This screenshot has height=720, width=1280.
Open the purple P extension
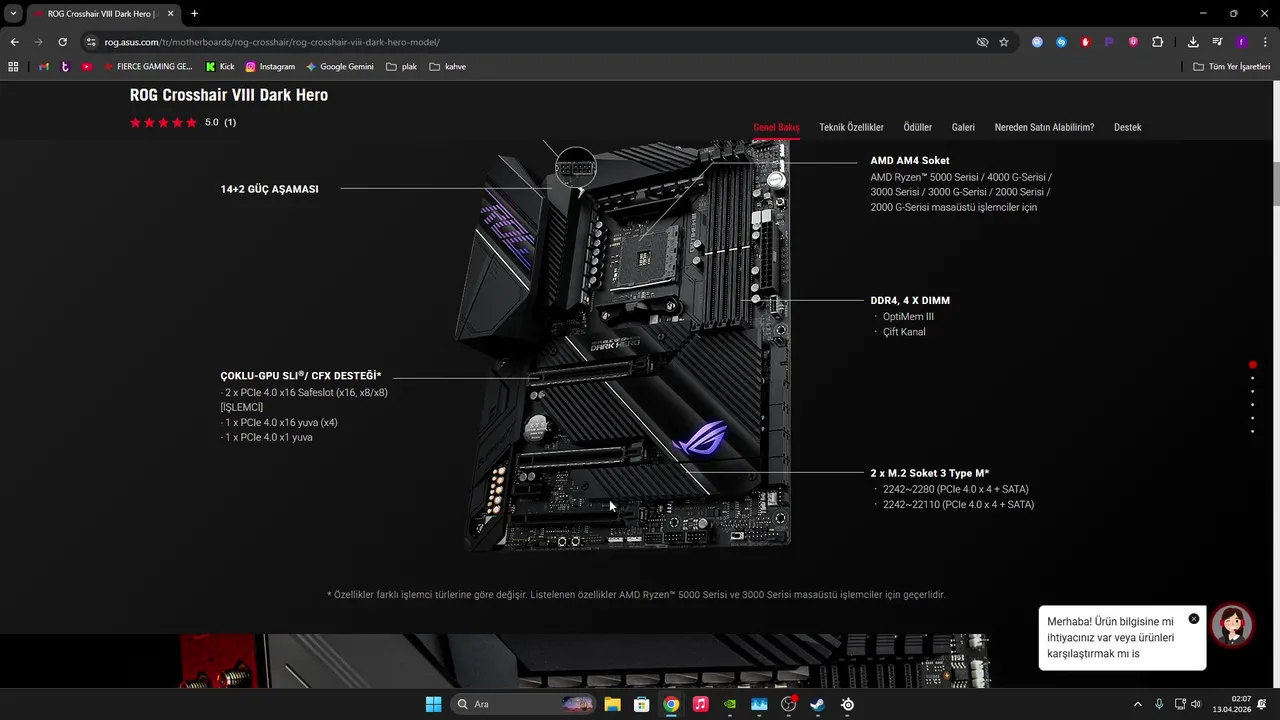pyautogui.click(x=1109, y=42)
